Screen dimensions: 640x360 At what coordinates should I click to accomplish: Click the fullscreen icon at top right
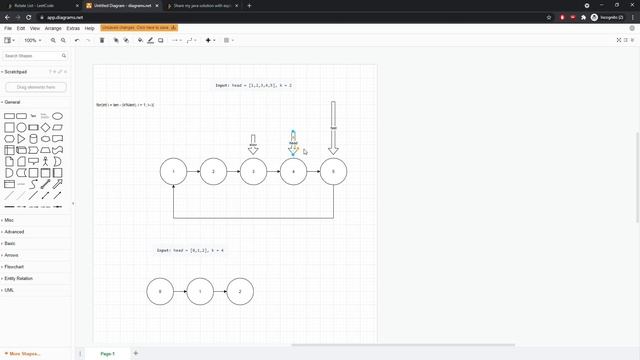619,40
